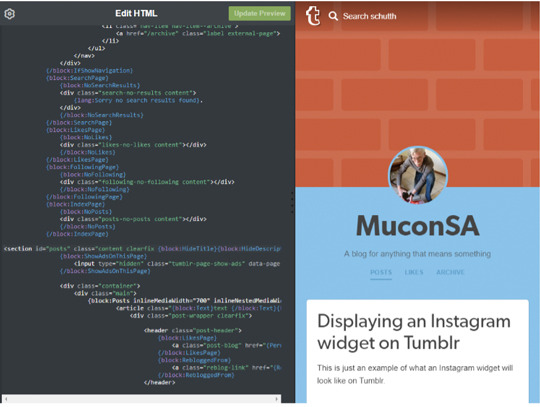Click the Update Preview button
This screenshot has width=540, height=407.
260,13
